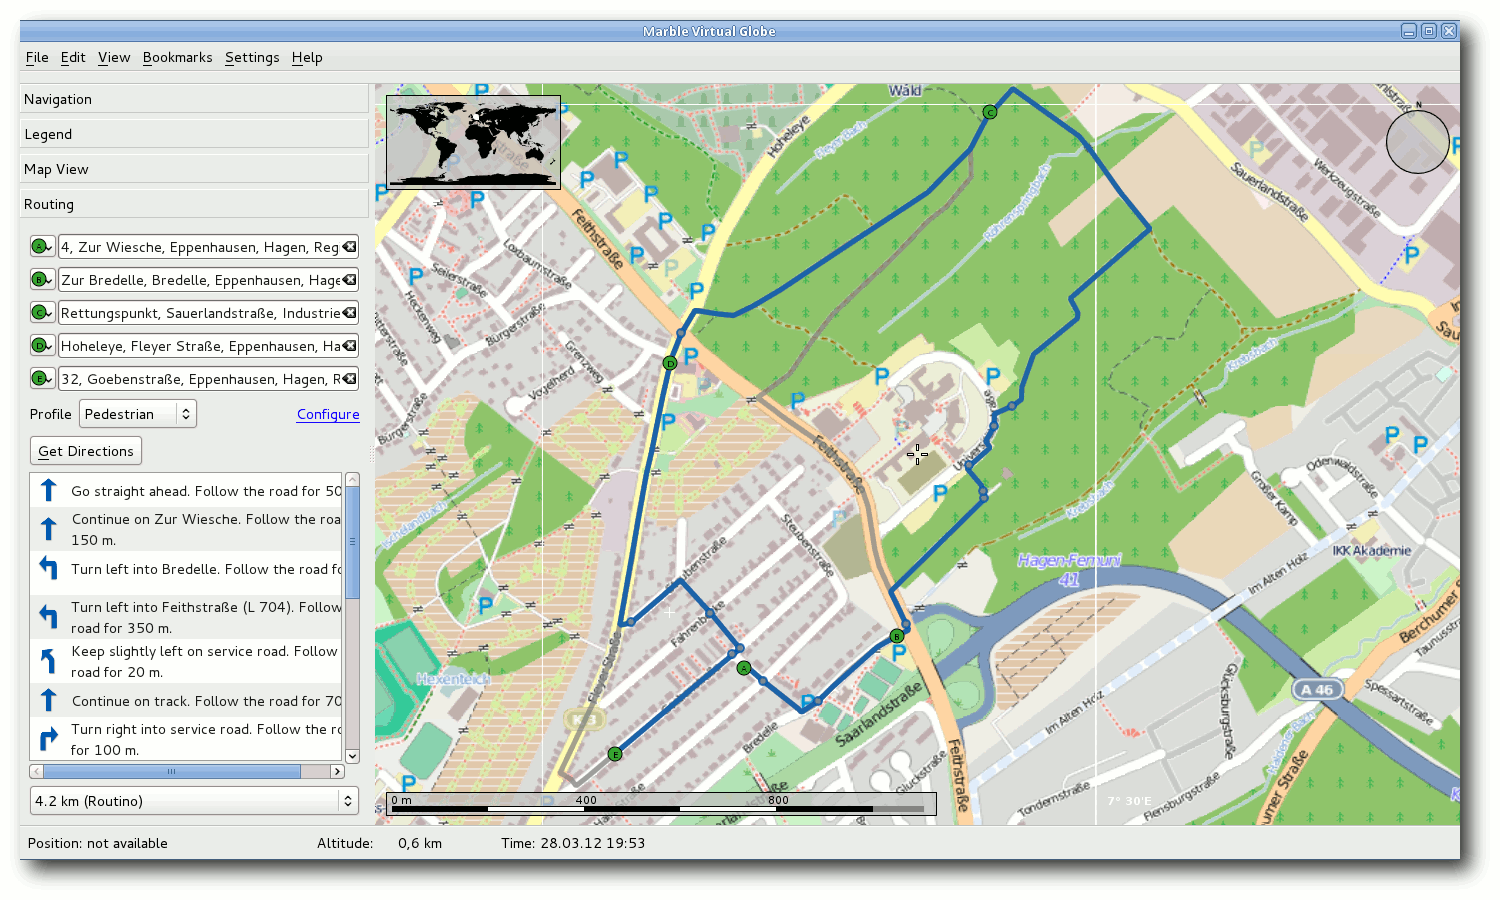Click the 'Time: 28.03.12 19:53' status entry
This screenshot has width=1500, height=900.
[573, 843]
